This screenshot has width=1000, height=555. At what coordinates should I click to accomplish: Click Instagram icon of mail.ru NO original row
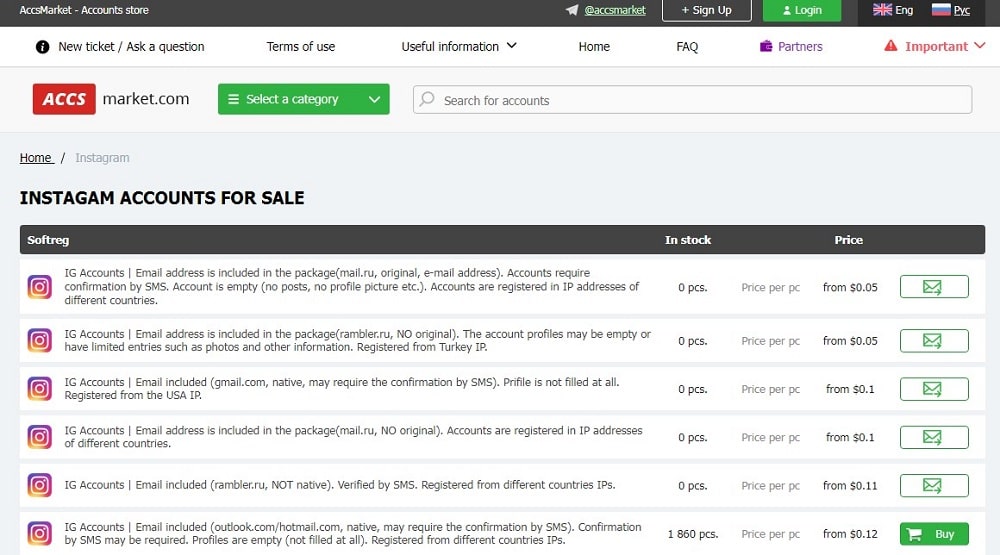(x=40, y=437)
